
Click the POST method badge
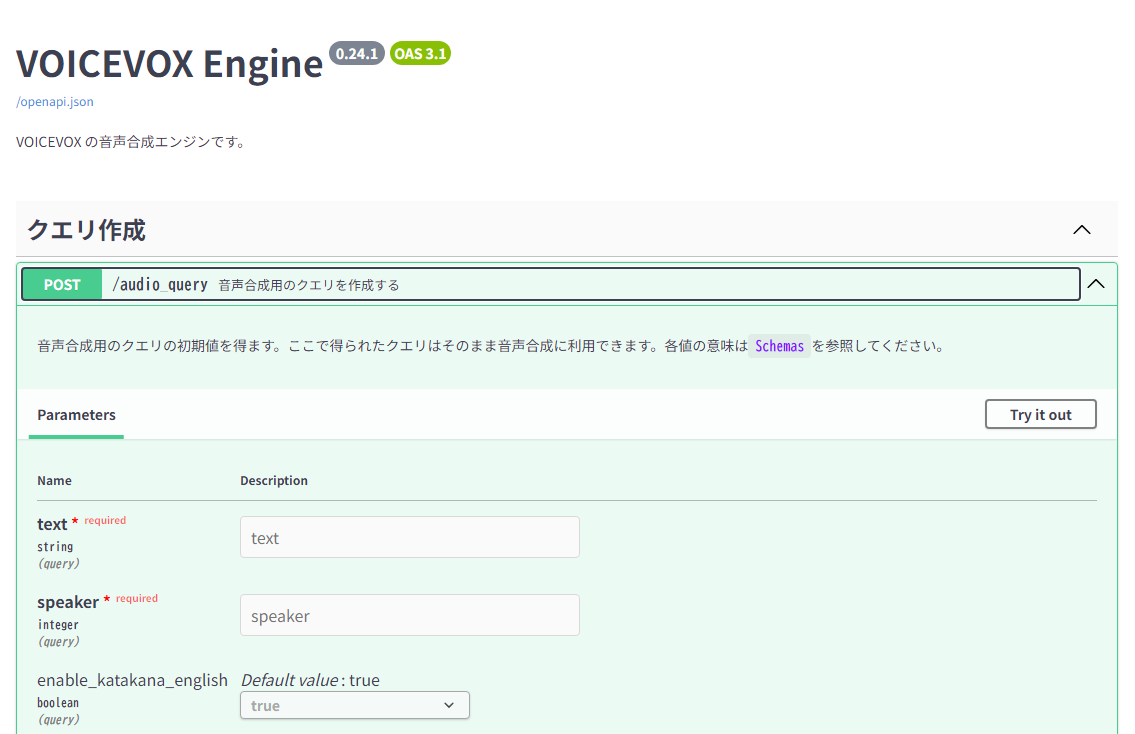(62, 284)
